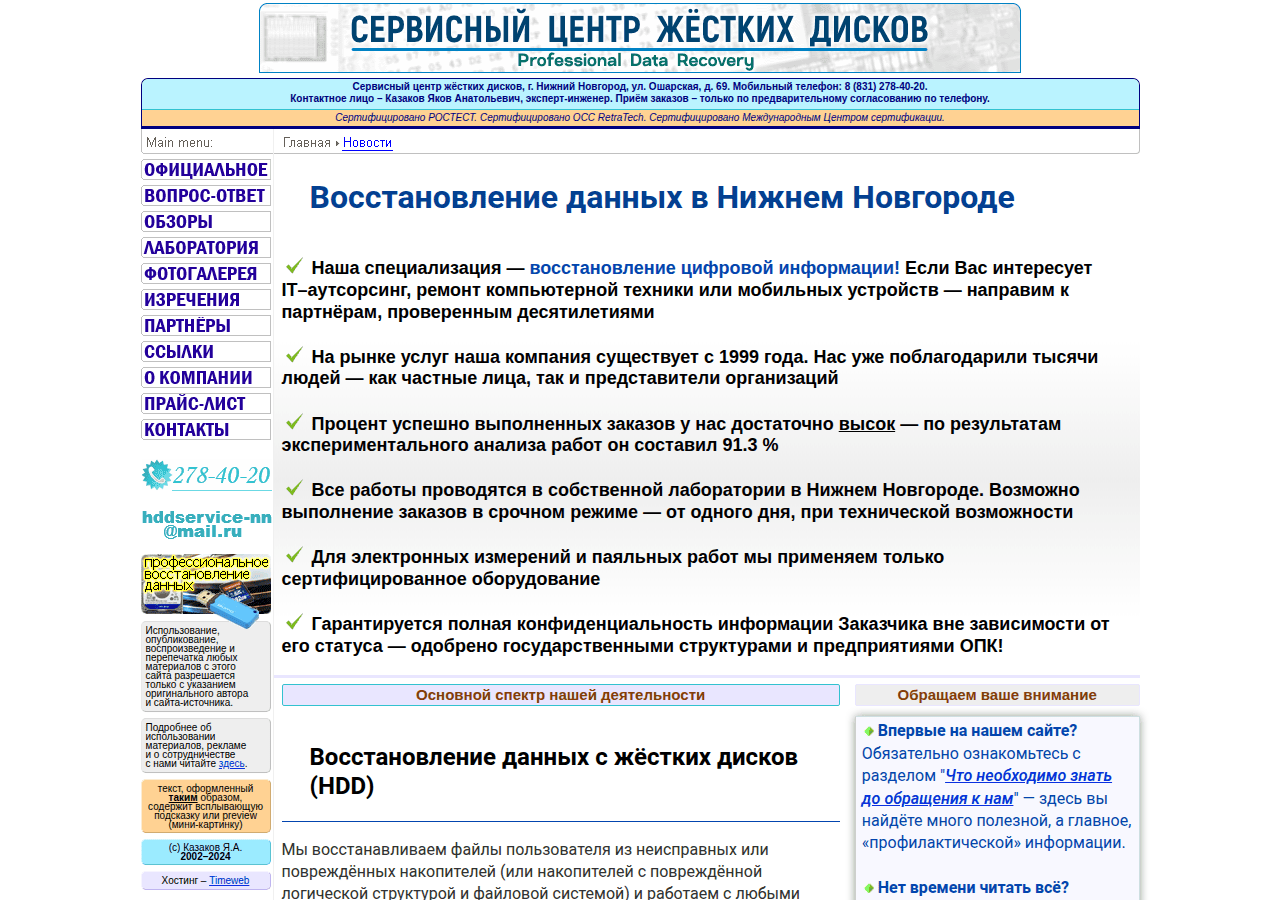This screenshot has width=1280, height=900.
Task: Click the phone handset icon
Action: coord(156,475)
